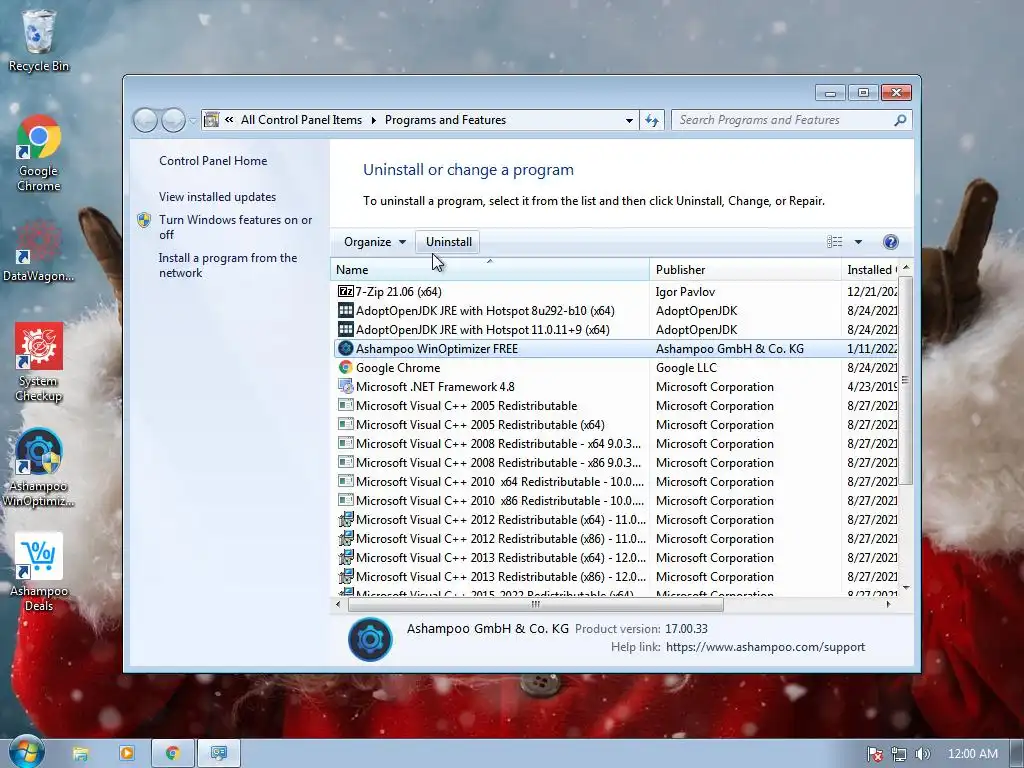Sort by the Installed On column header
This screenshot has width=1024, height=768.
(871, 270)
